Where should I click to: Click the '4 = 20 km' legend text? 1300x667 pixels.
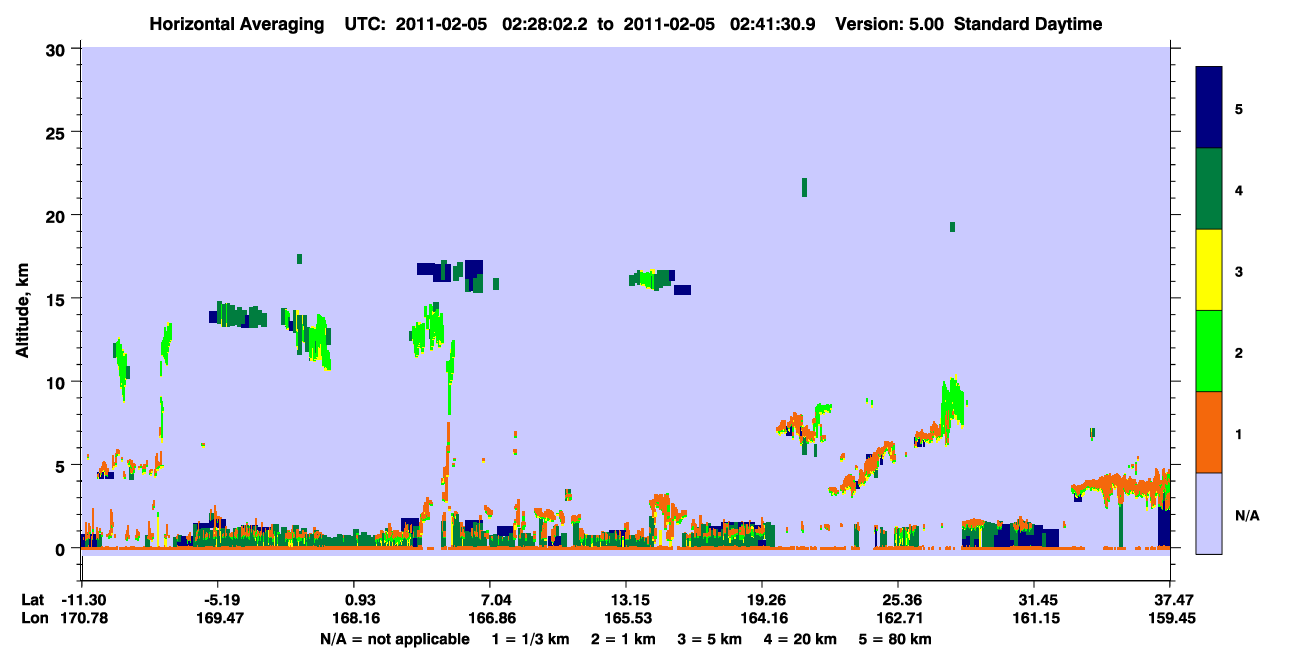point(800,639)
